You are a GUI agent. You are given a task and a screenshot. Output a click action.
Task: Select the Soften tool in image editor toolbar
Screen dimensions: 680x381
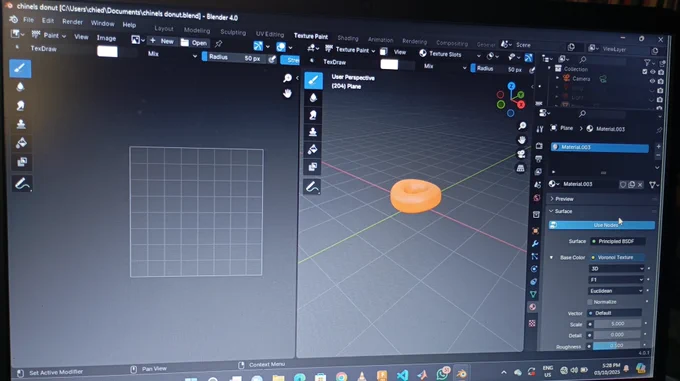(20, 87)
